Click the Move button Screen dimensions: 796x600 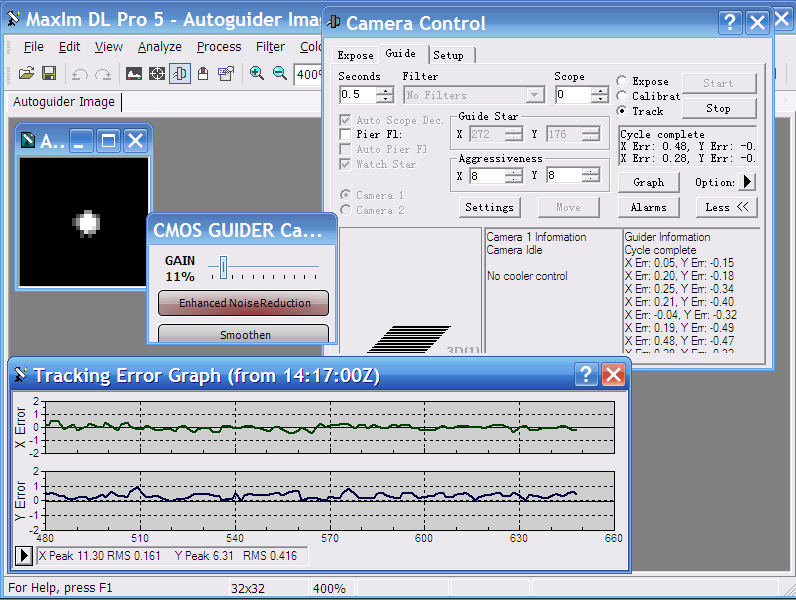pos(568,207)
